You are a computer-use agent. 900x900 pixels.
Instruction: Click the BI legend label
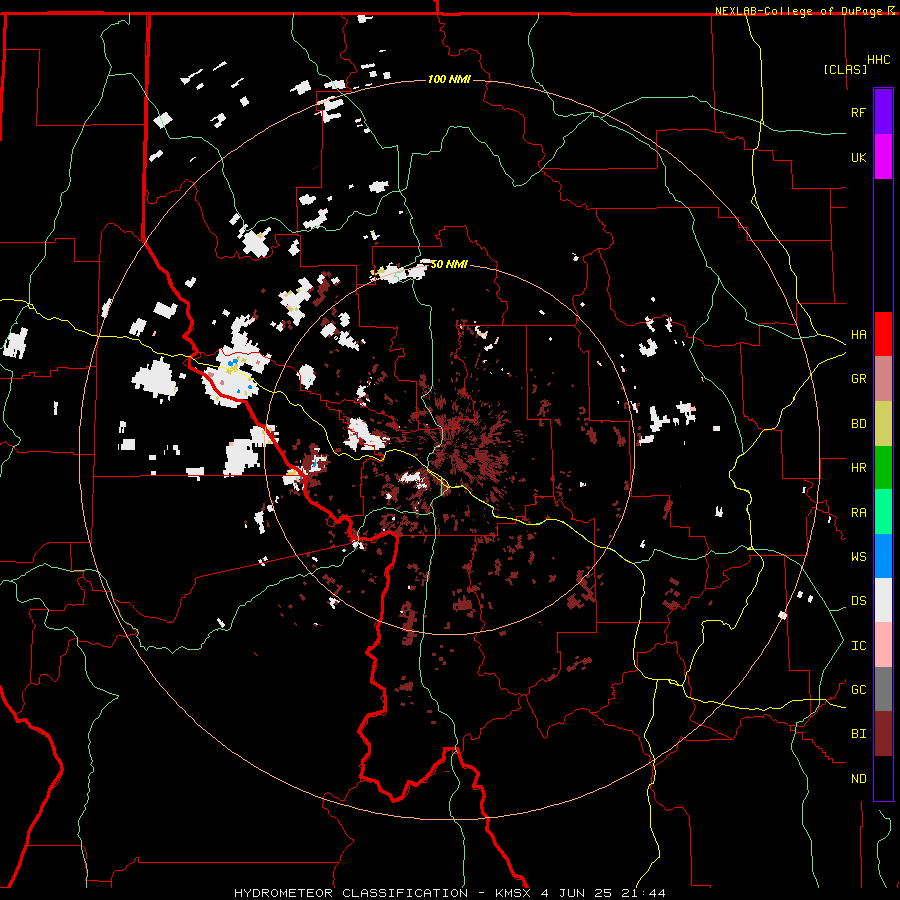(x=859, y=734)
